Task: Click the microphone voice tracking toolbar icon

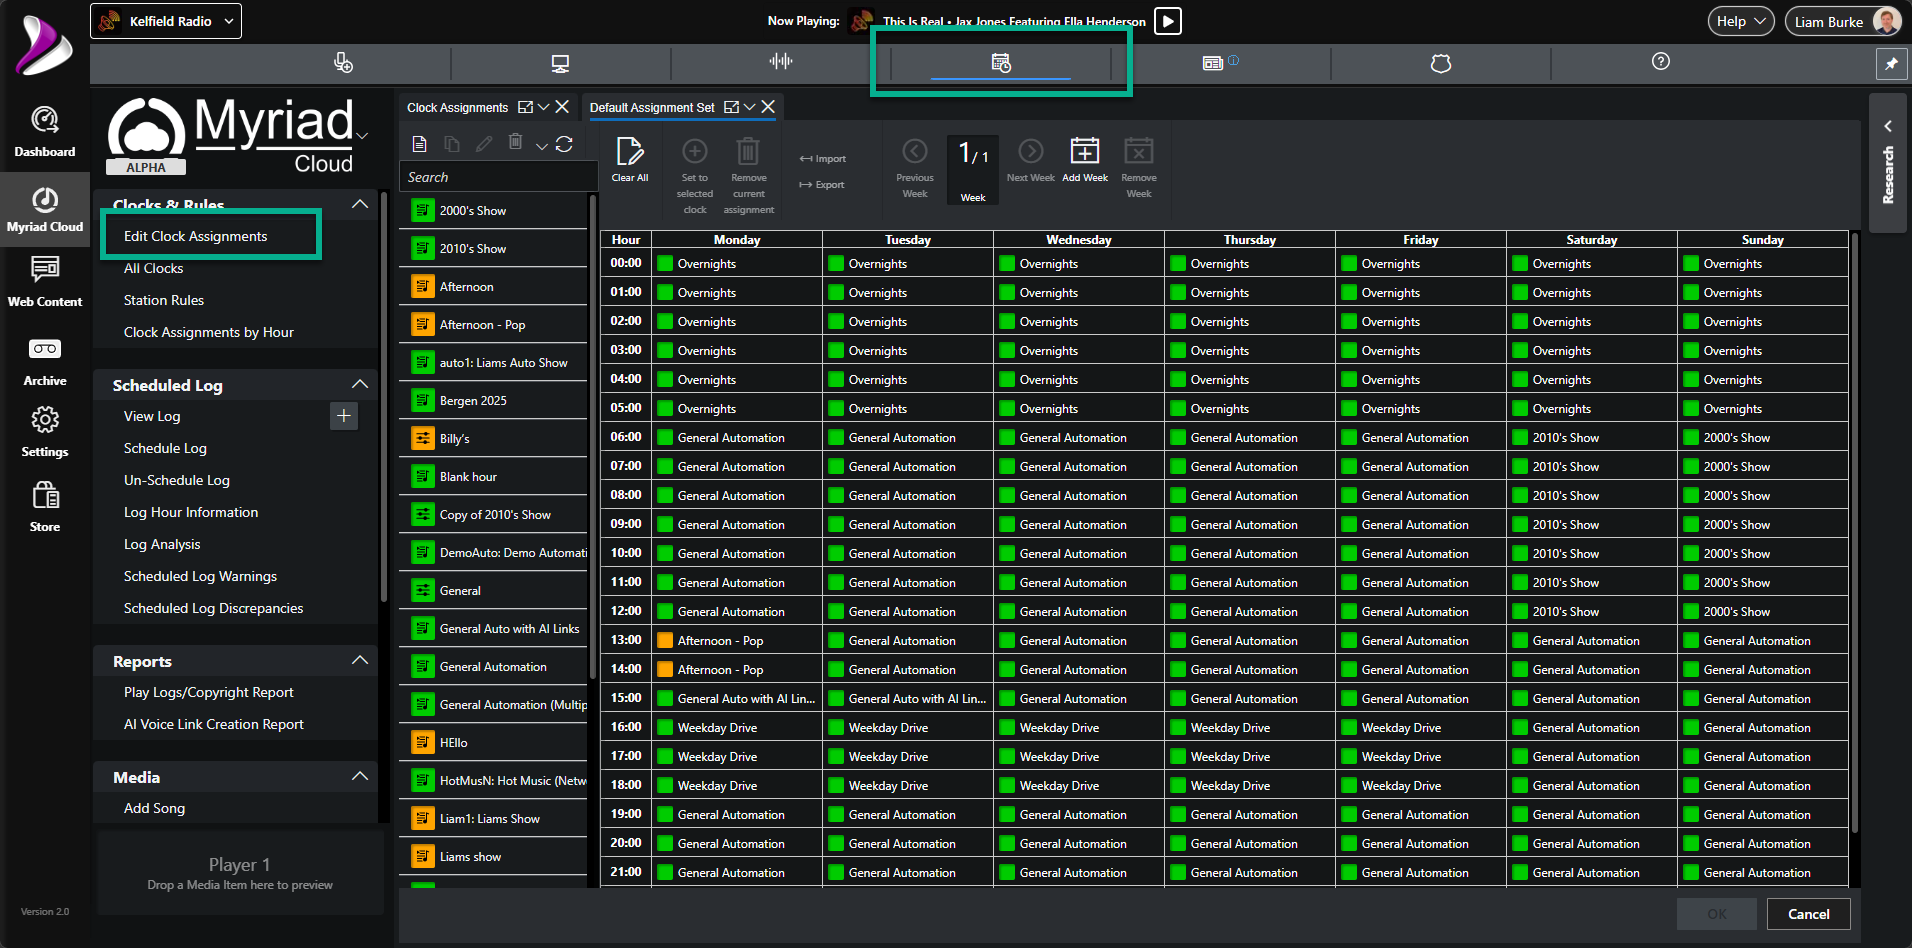Action: point(343,63)
